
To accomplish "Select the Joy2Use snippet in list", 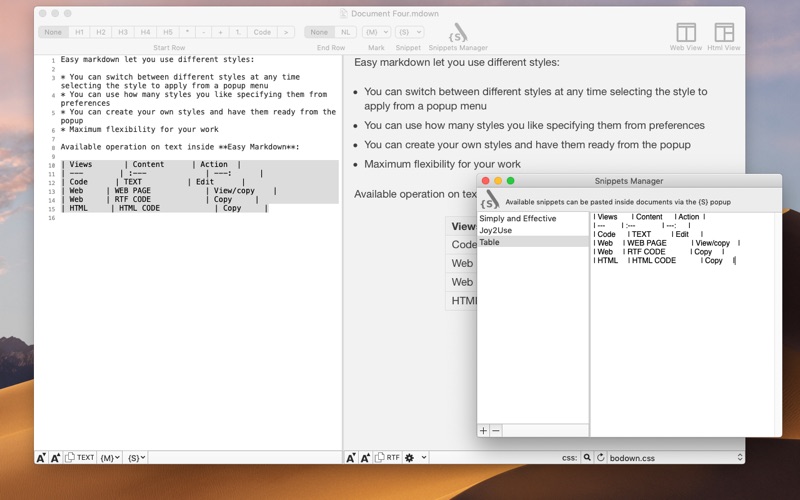I will (495, 230).
